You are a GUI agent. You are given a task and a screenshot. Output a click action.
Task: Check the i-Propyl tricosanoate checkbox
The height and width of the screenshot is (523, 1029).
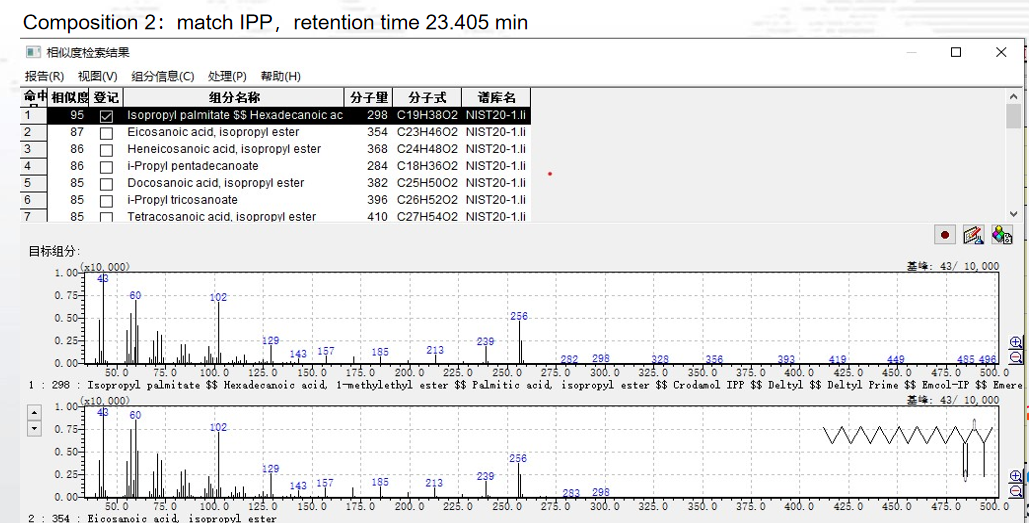point(106,201)
